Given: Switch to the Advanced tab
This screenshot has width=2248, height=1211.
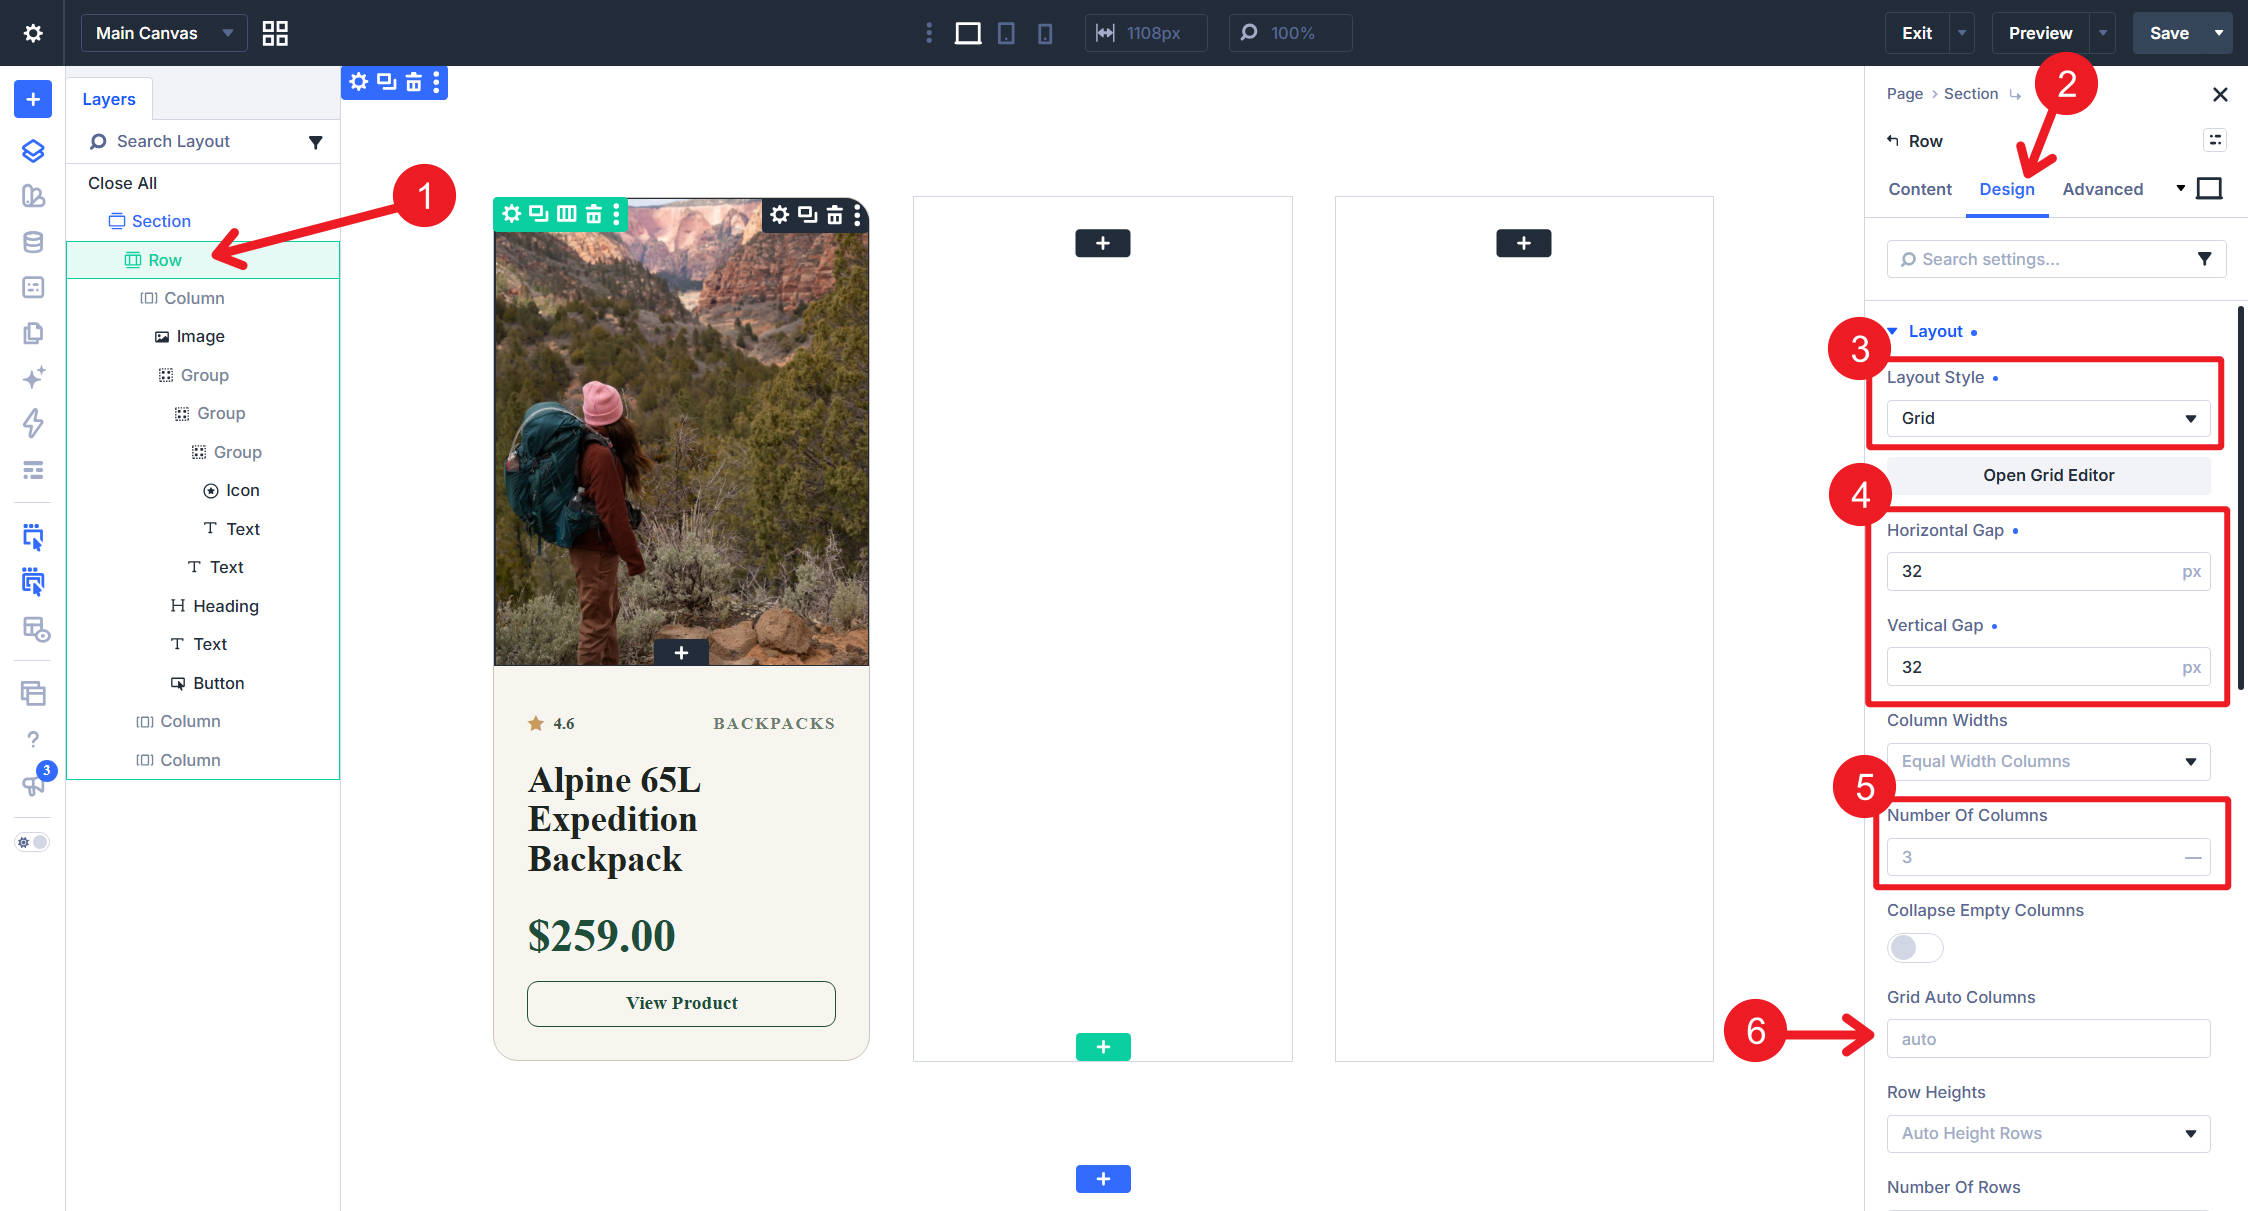Looking at the screenshot, I should (x=2102, y=189).
